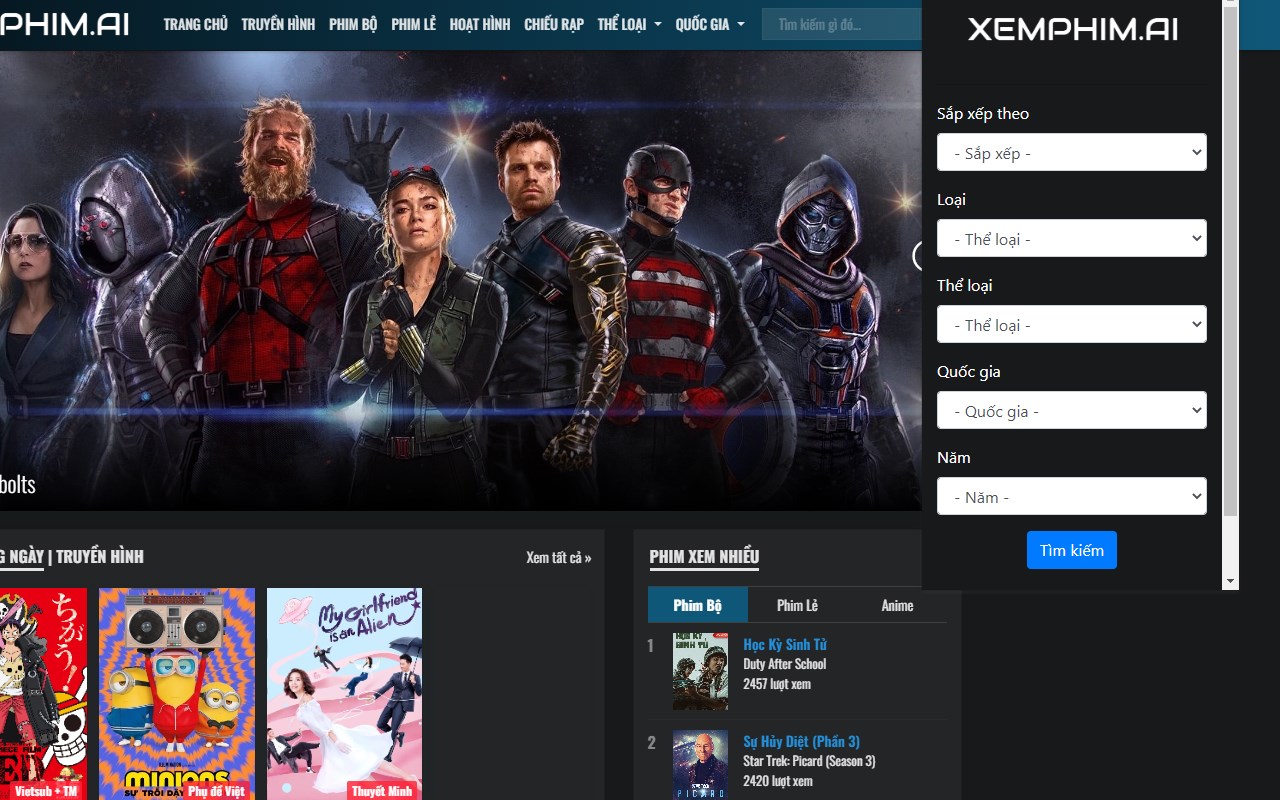This screenshot has height=800, width=1280.
Task: Click the site logo in the top navbar
Action: [64, 24]
